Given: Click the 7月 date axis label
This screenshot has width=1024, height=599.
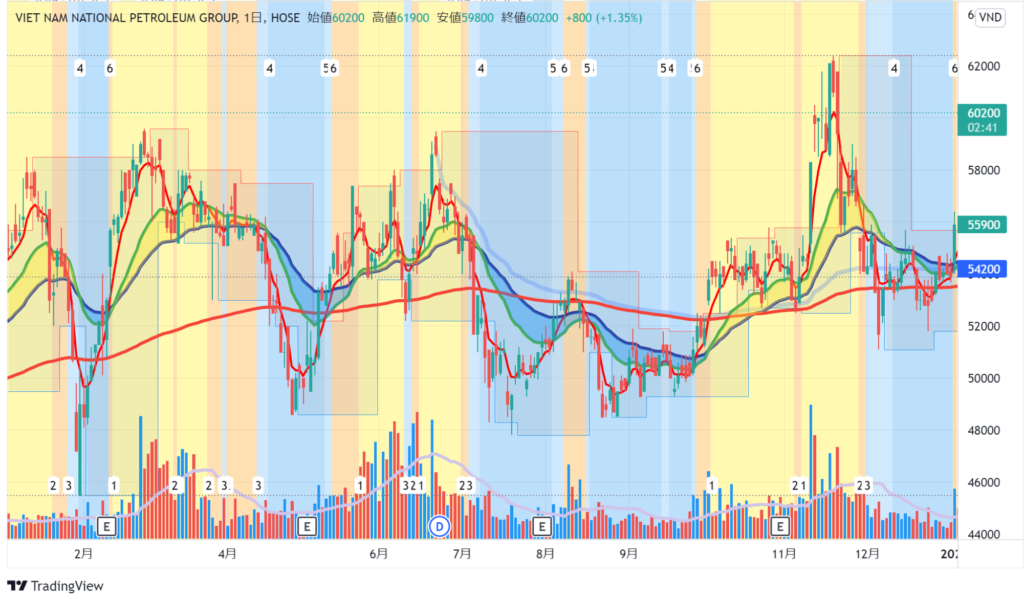Looking at the screenshot, I should point(462,554).
